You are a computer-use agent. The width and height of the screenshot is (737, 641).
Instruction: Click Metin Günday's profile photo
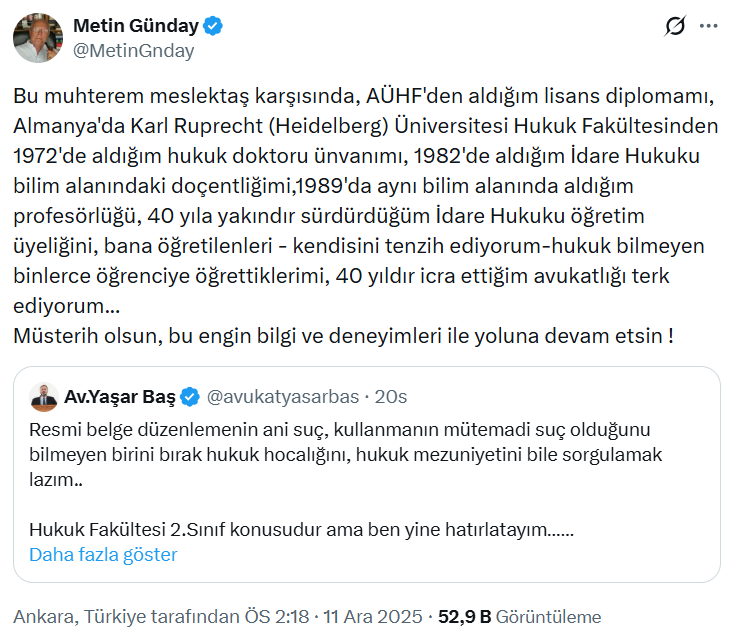38,38
